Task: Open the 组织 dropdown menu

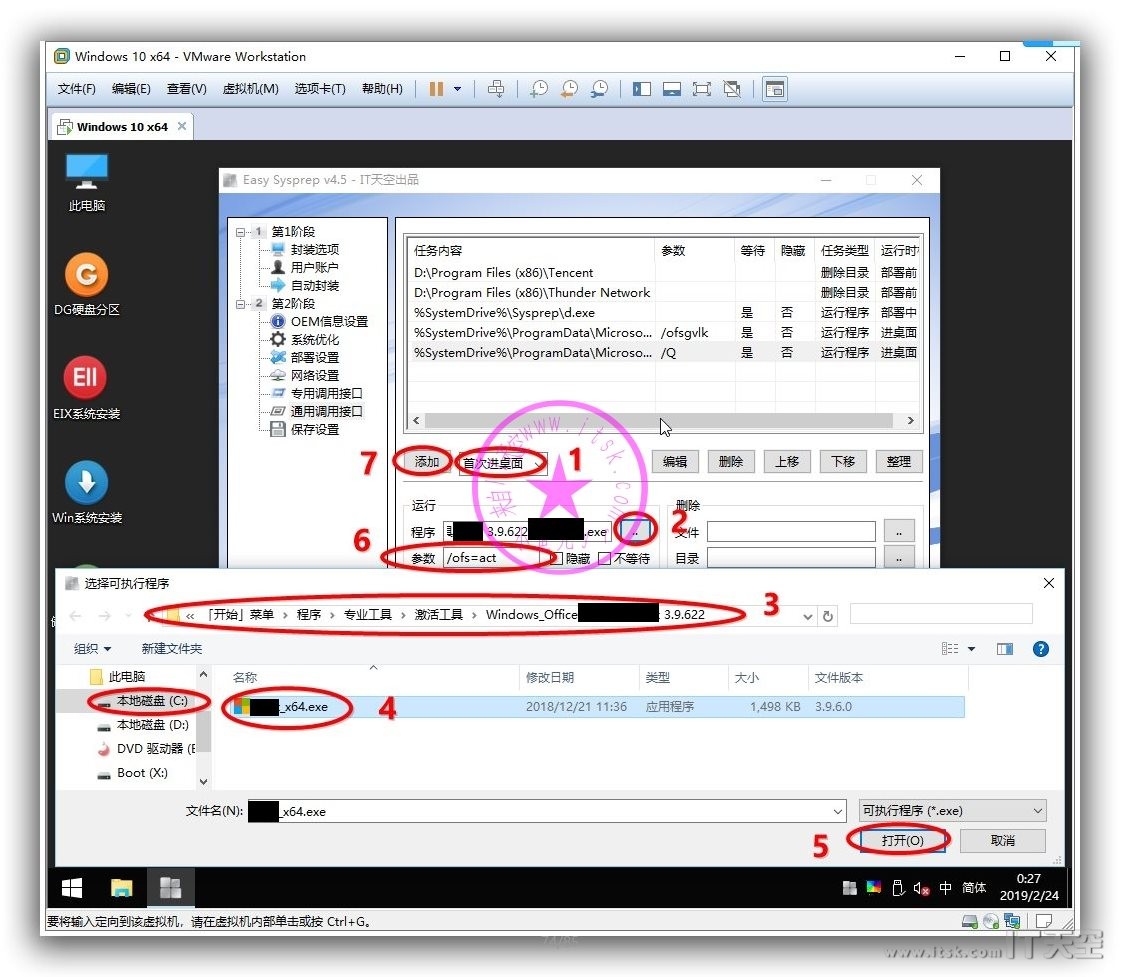Action: [92, 649]
